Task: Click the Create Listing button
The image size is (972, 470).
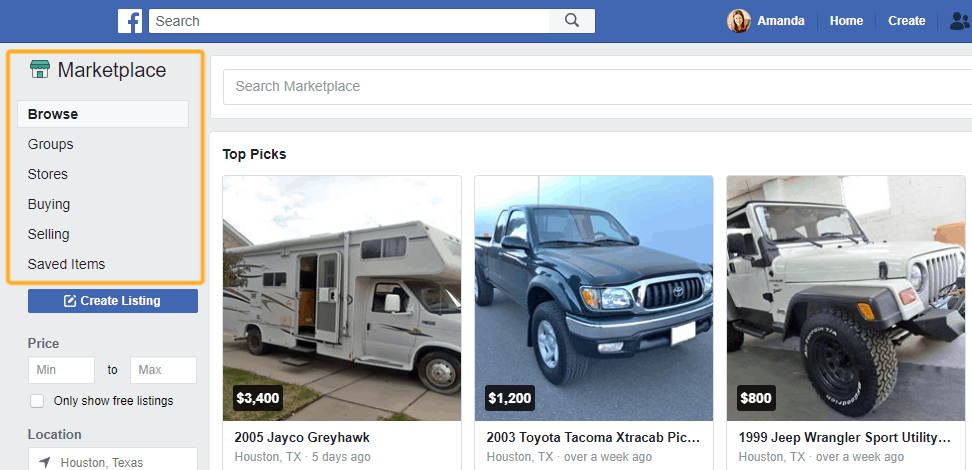Action: (x=113, y=301)
